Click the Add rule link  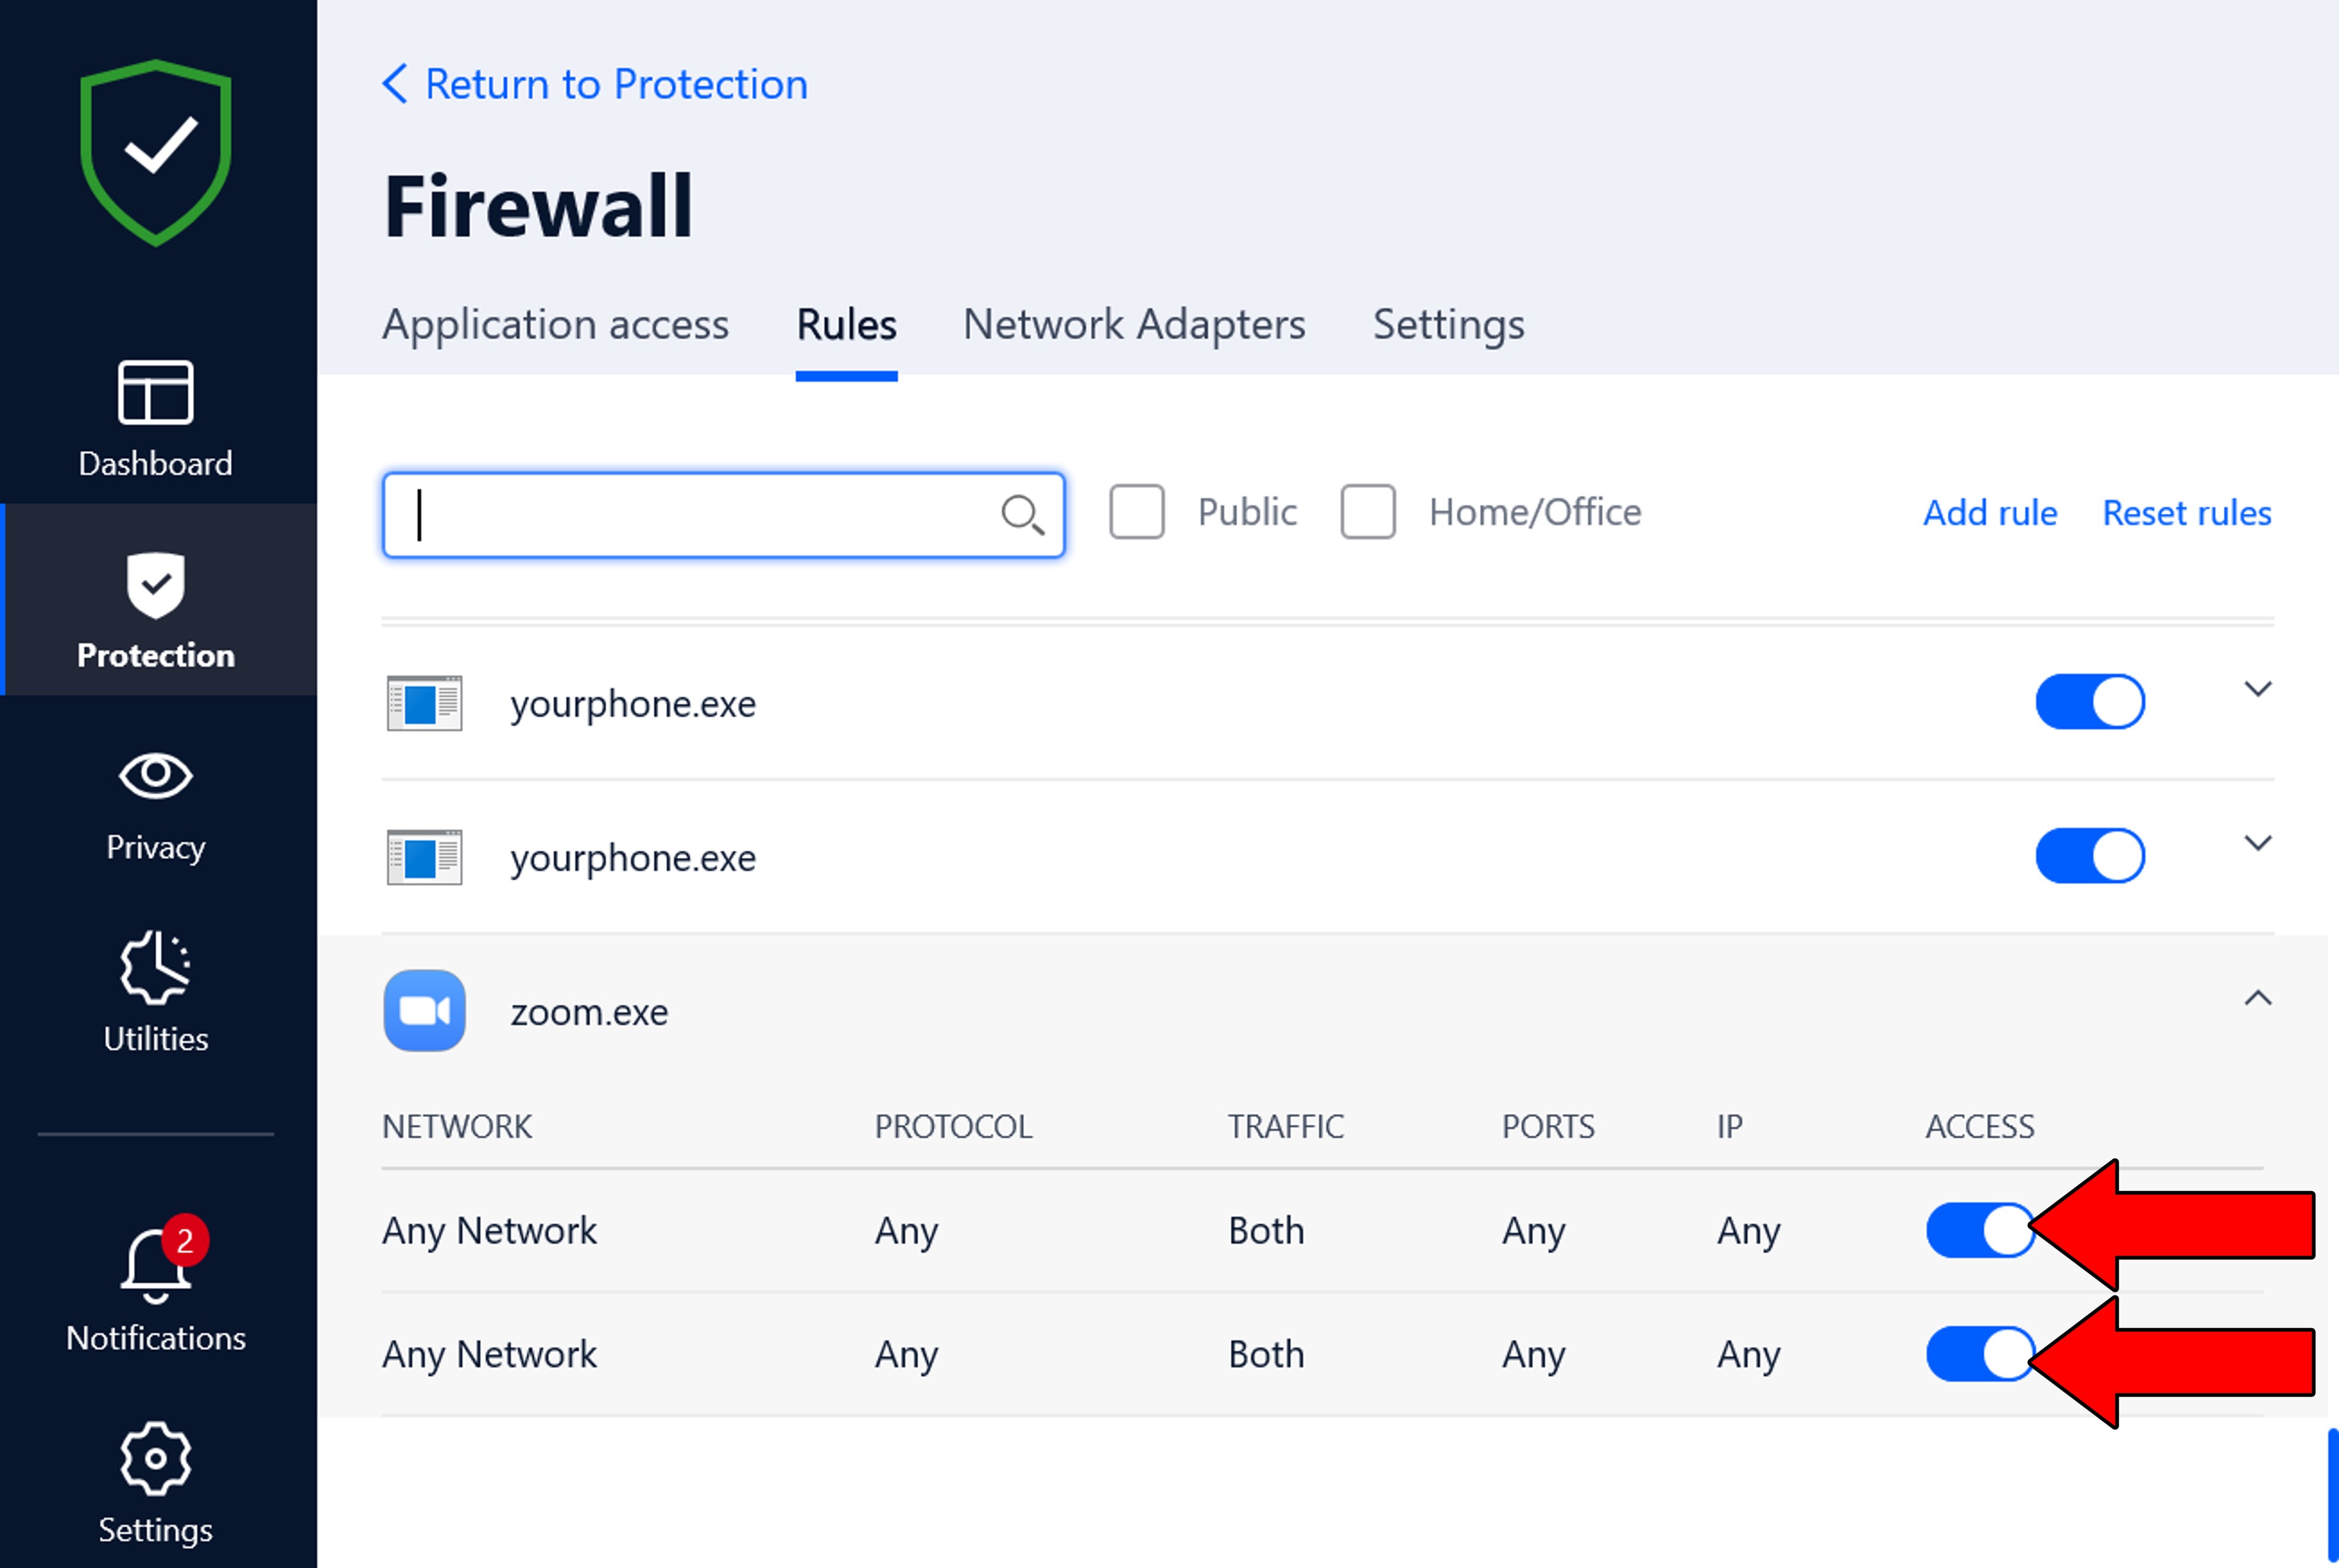click(1989, 513)
